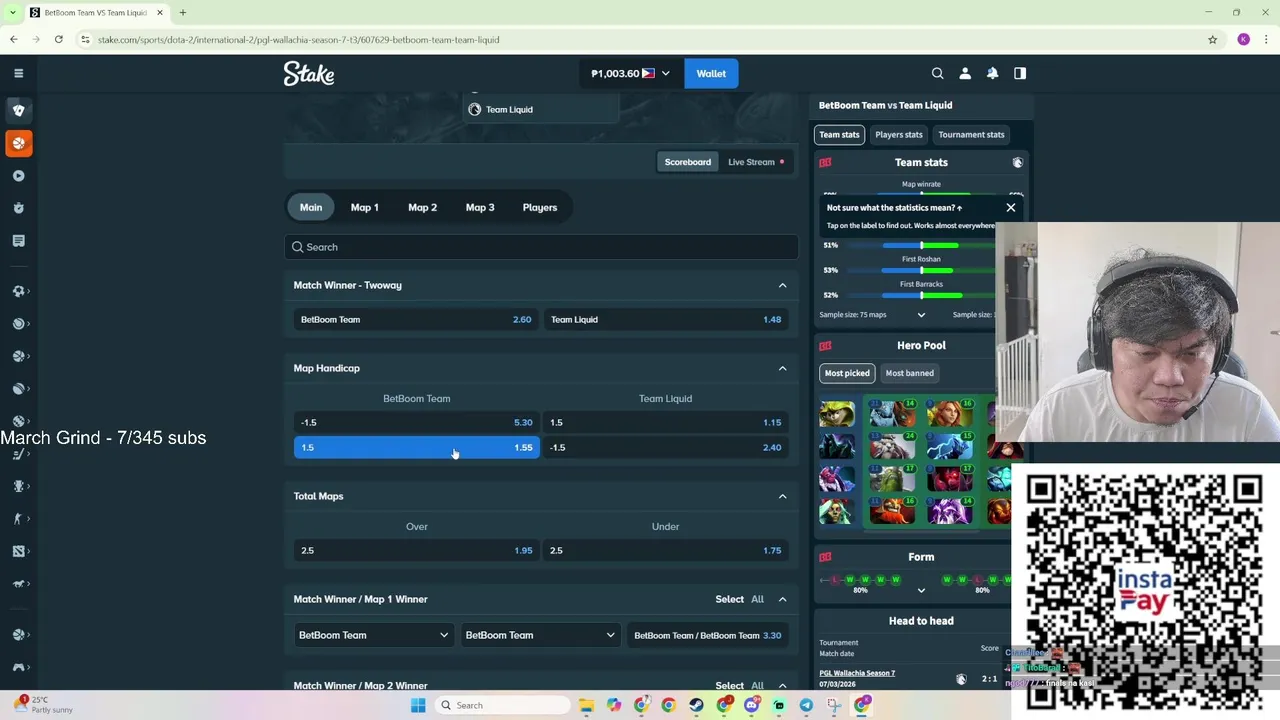The width and height of the screenshot is (1280, 720).
Task: Open the Players tab
Action: point(540,207)
